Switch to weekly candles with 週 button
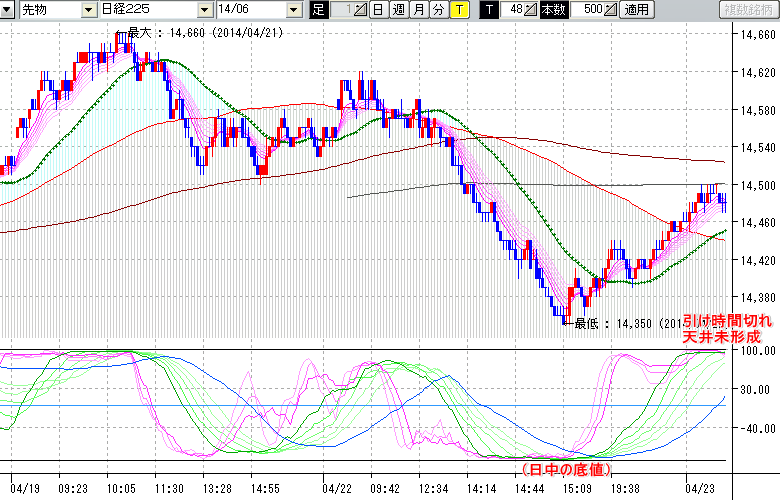This screenshot has height=500, width=780. tap(398, 10)
